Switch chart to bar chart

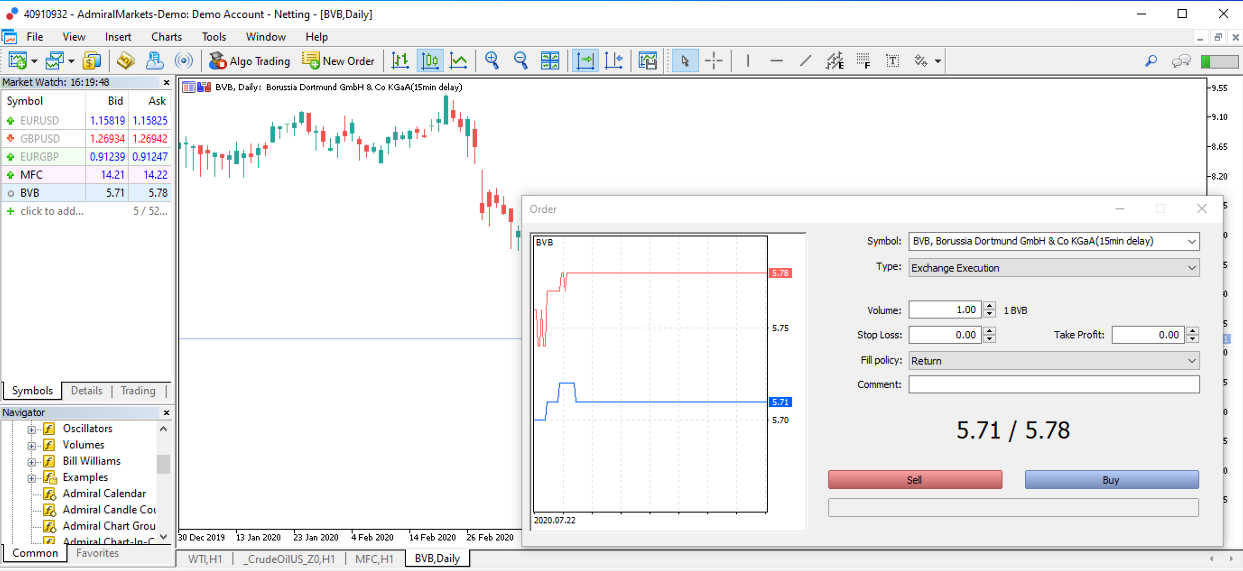pyautogui.click(x=401, y=61)
